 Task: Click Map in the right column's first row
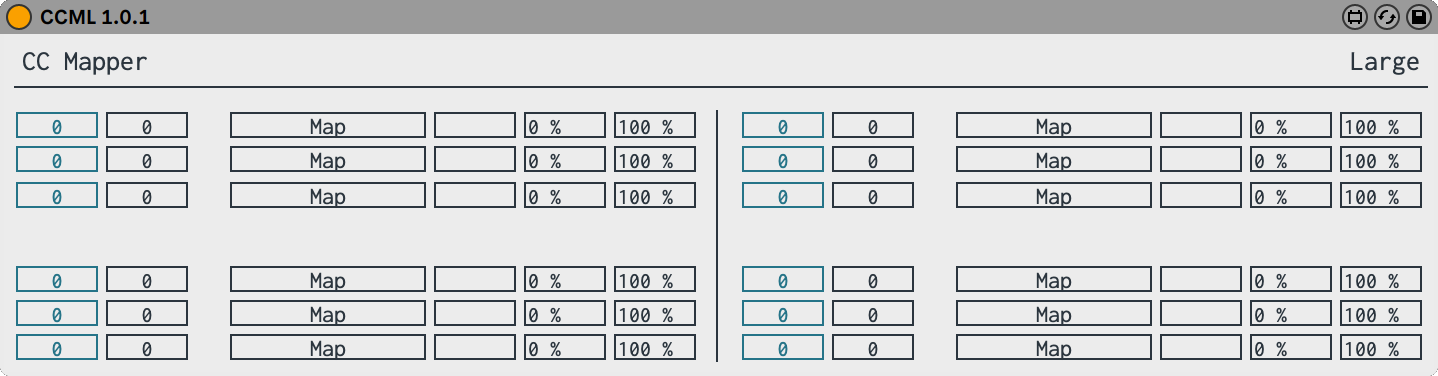point(1054,125)
